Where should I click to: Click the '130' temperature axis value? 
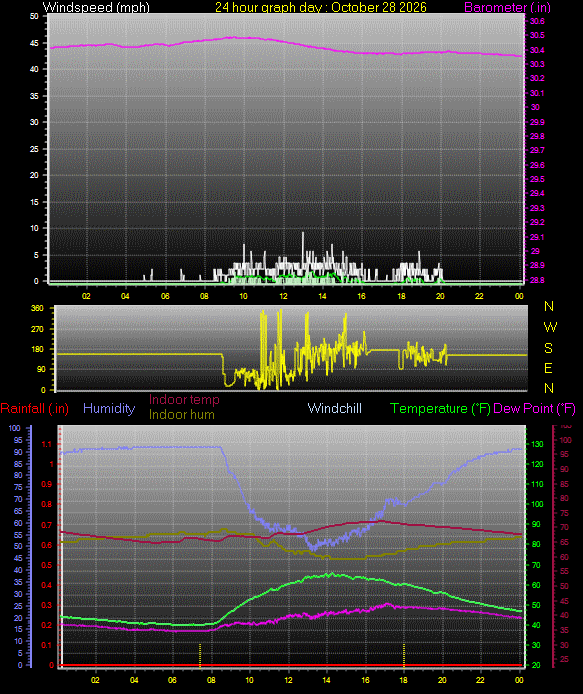pyautogui.click(x=537, y=444)
